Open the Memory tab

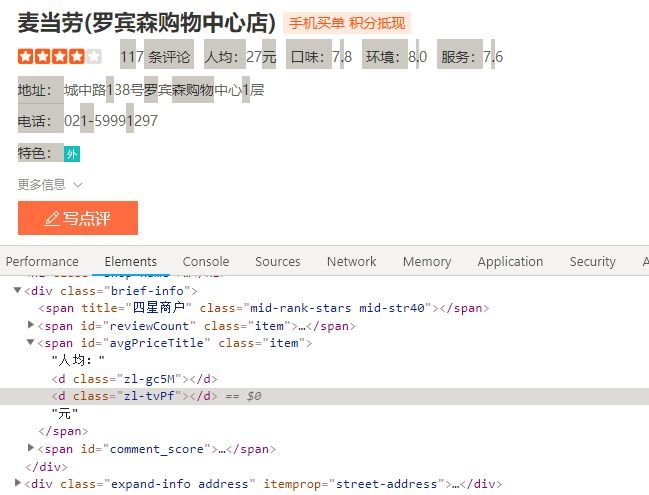click(427, 262)
